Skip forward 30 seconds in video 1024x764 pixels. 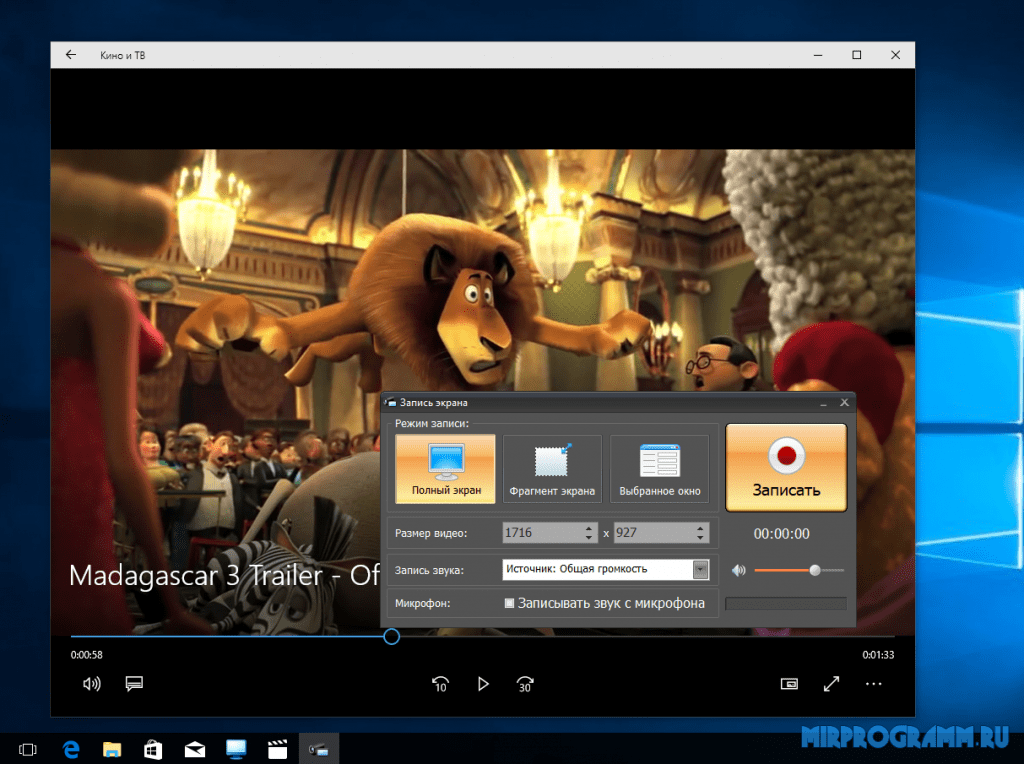[525, 684]
